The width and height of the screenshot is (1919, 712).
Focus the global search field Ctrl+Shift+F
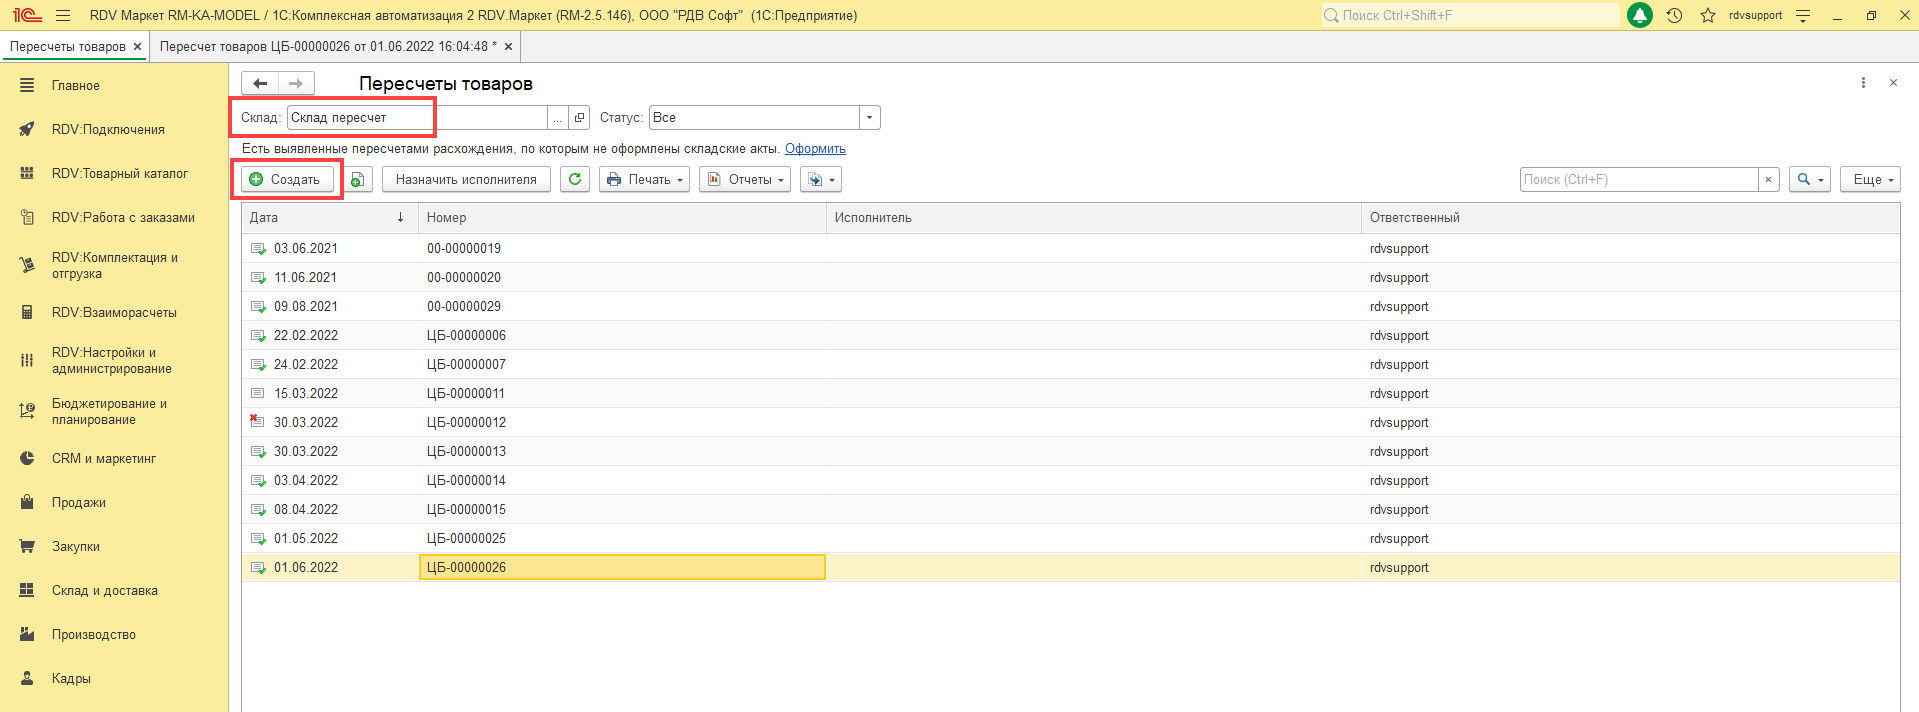1470,15
